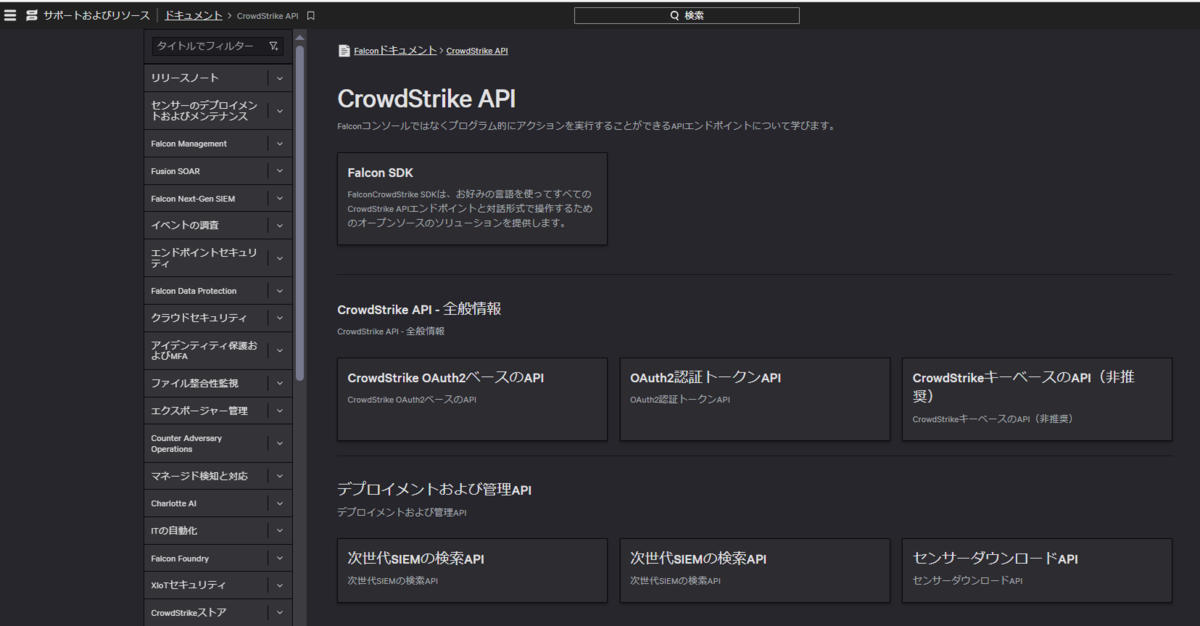Bookmark this page with the bookmark icon
This screenshot has height=626, width=1200.
point(311,16)
